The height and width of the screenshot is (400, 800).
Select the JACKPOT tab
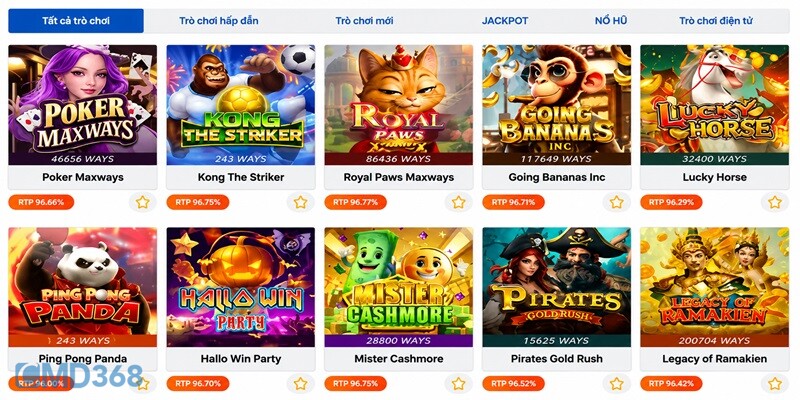click(505, 21)
